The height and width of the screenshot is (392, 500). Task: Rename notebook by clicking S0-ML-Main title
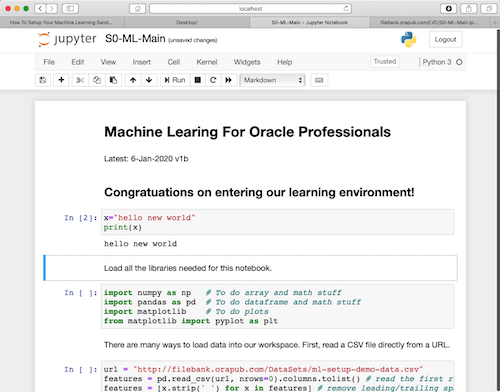pyautogui.click(x=135, y=39)
